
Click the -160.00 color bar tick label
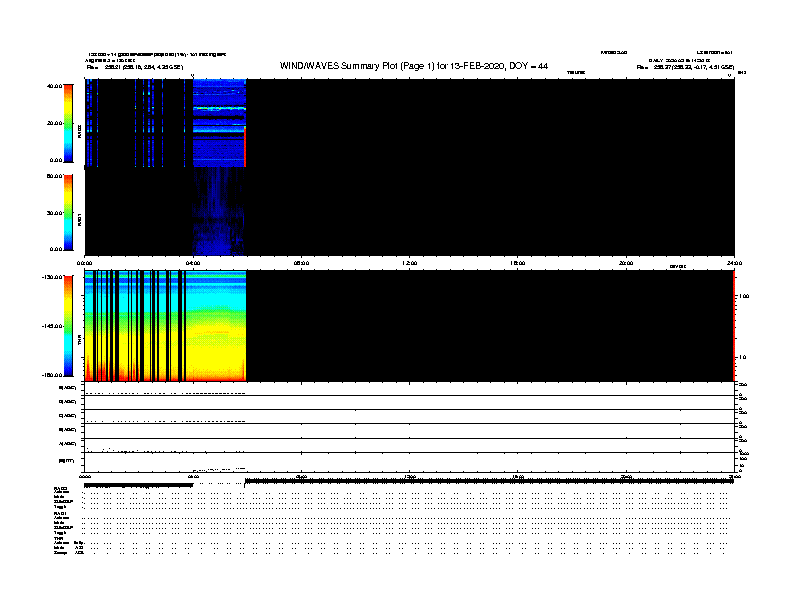pos(53,375)
